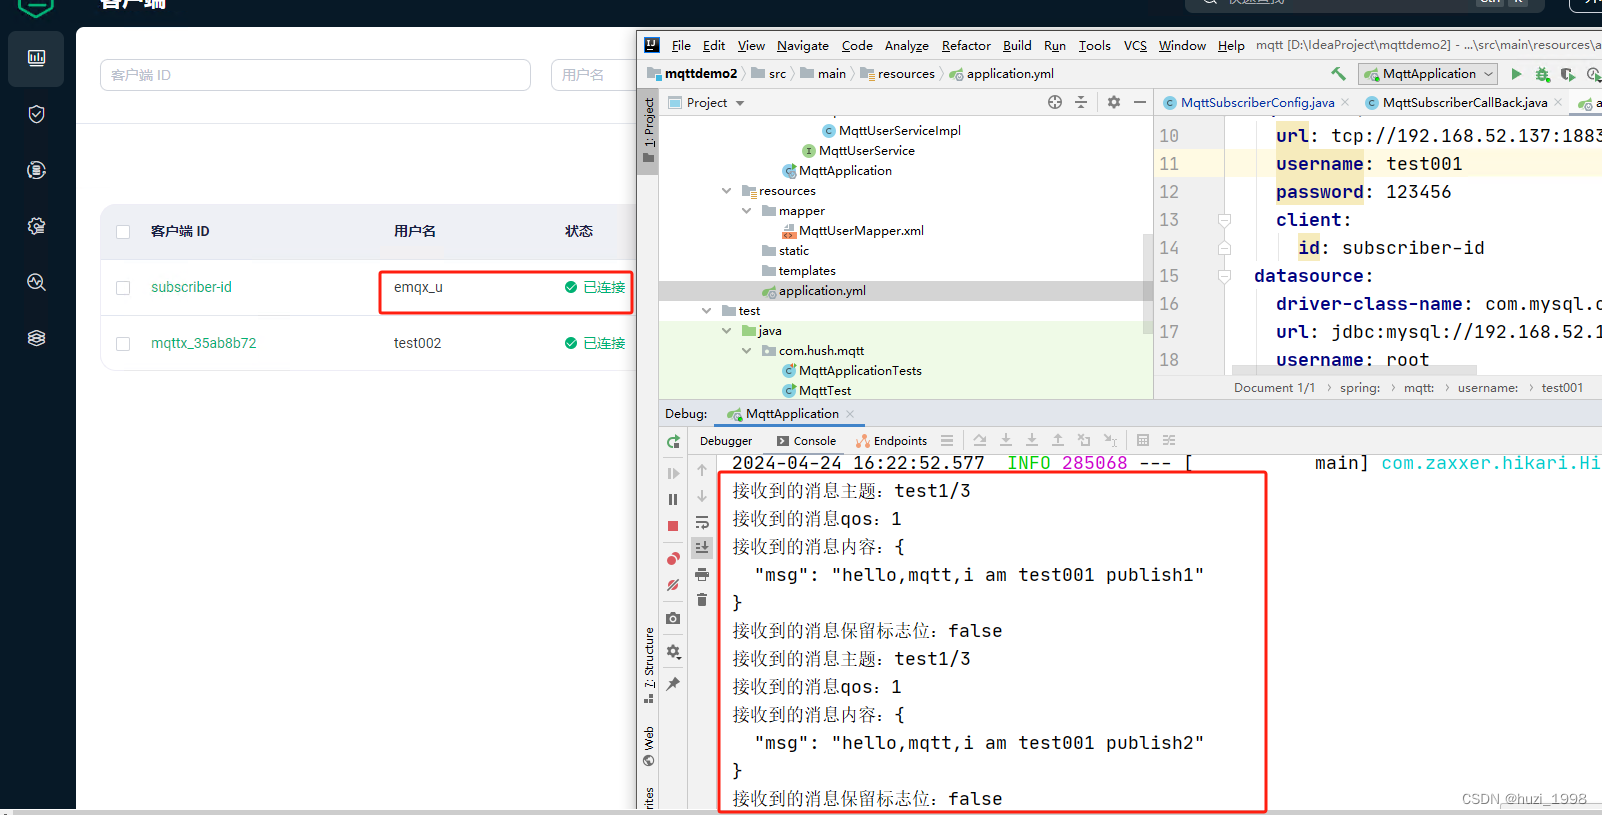This screenshot has width=1602, height=815.
Task: Tick the select-all checkbox in client table header
Action: click(x=123, y=232)
